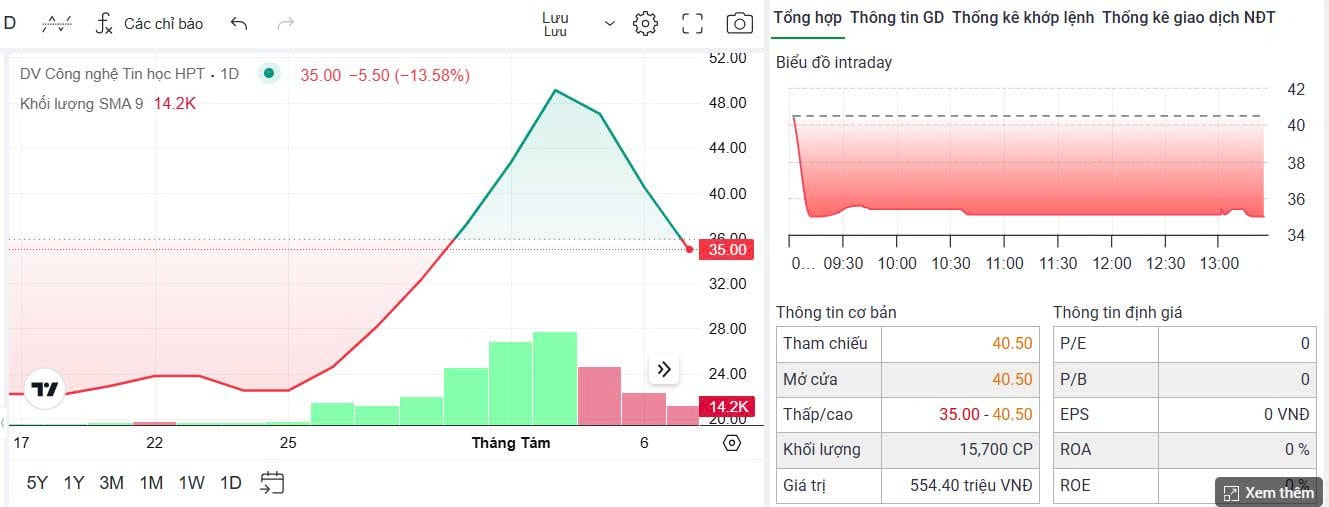Click the undo arrow icon
This screenshot has width=1329, height=507.
[238, 23]
